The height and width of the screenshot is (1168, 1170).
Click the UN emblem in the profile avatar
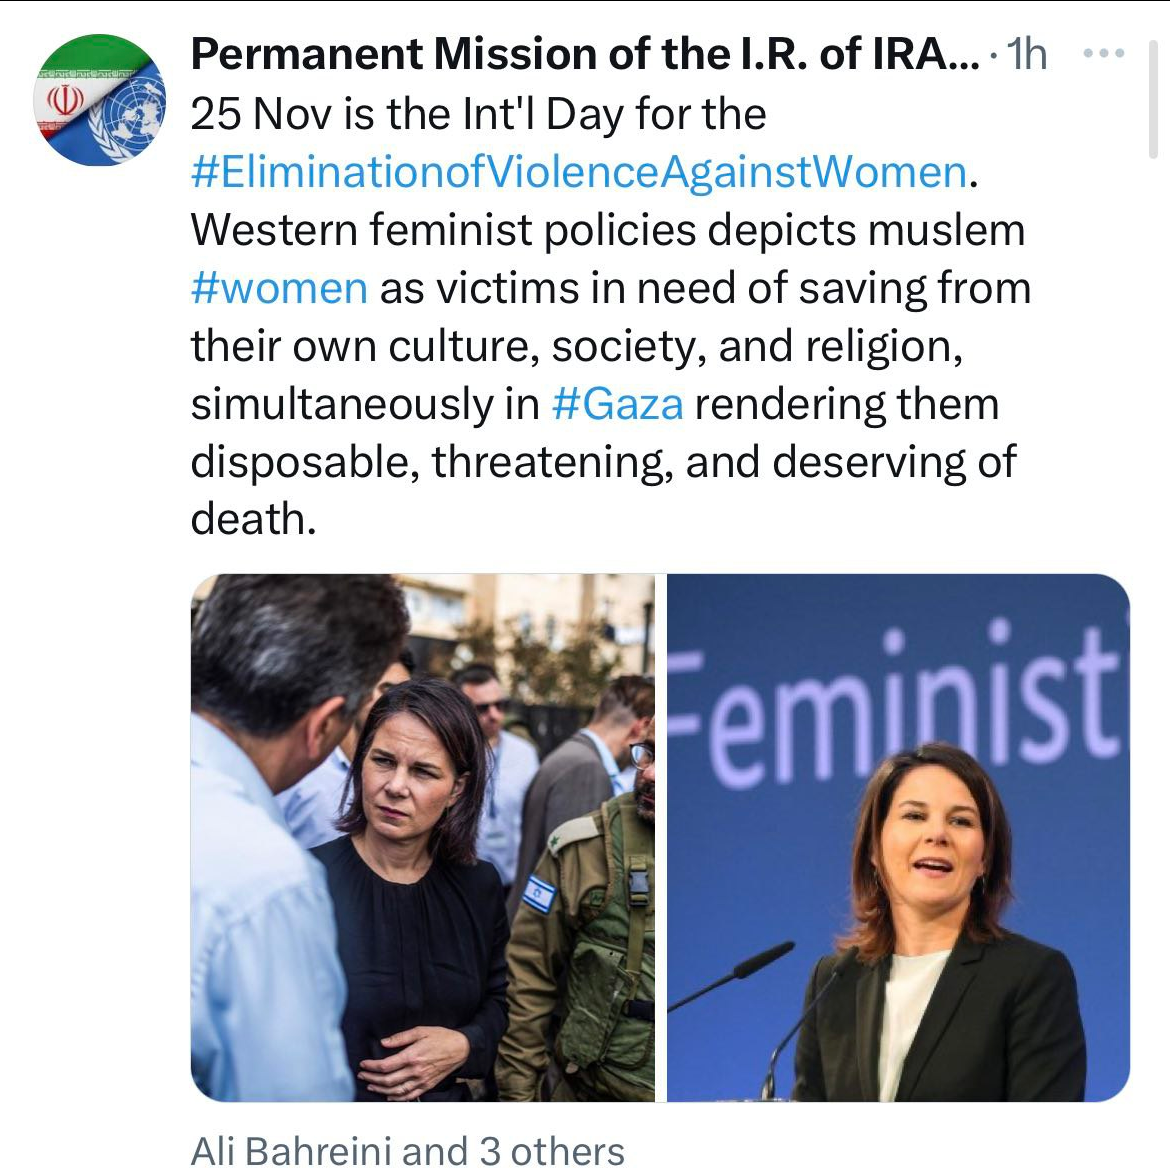(x=130, y=110)
